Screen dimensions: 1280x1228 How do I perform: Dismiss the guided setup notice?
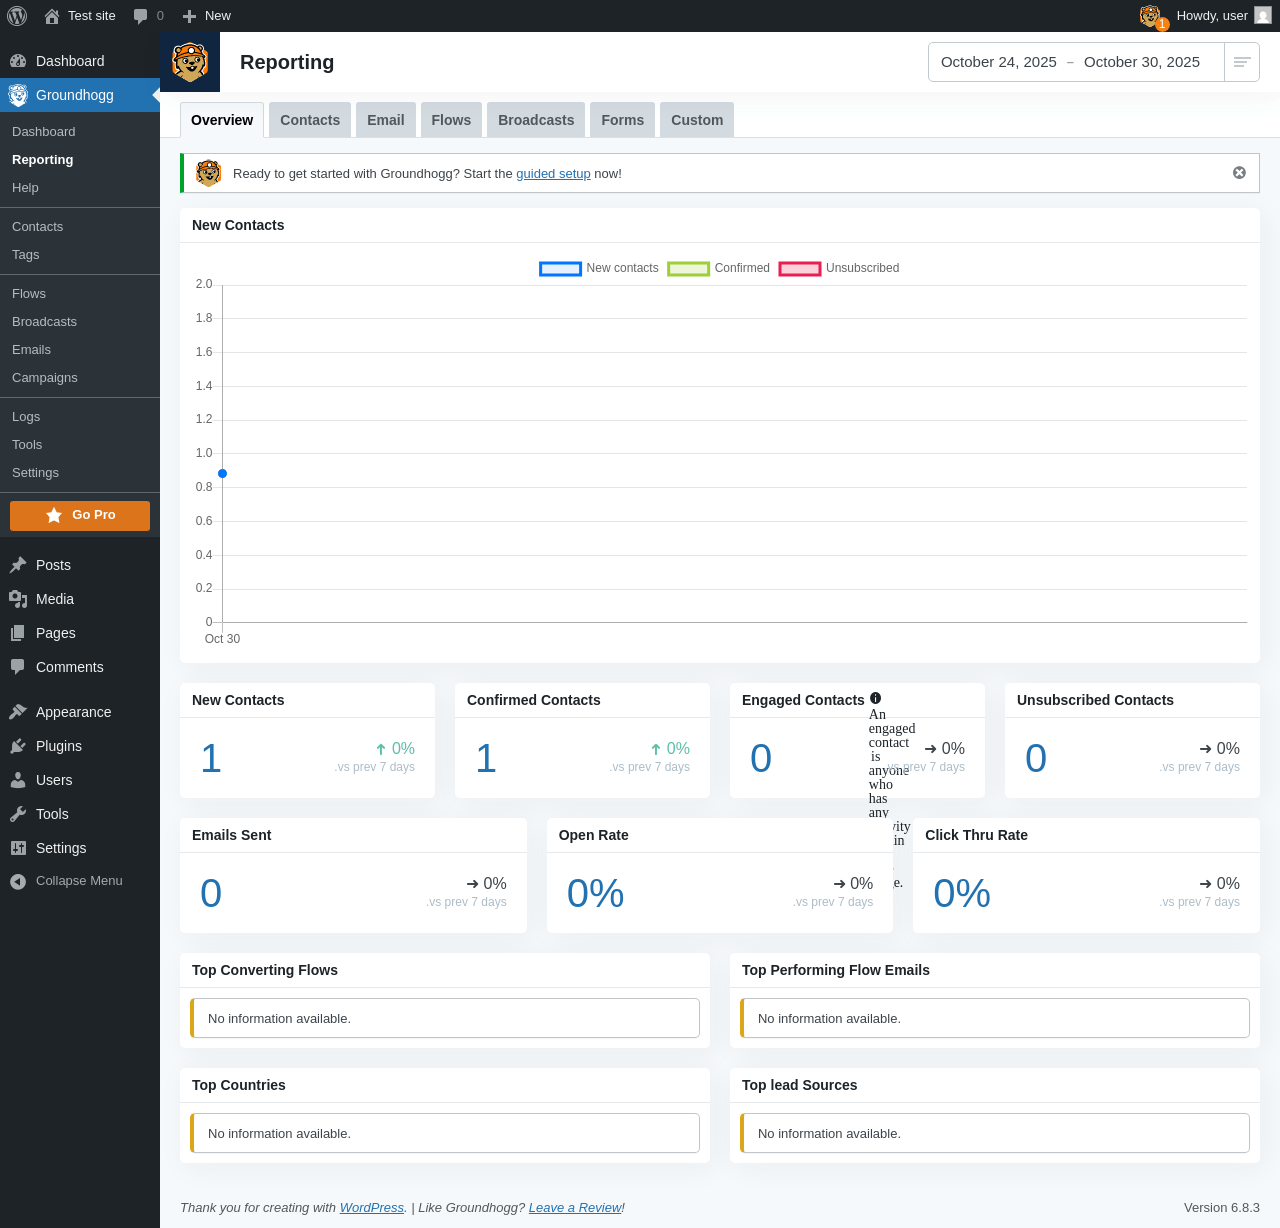[x=1239, y=173]
